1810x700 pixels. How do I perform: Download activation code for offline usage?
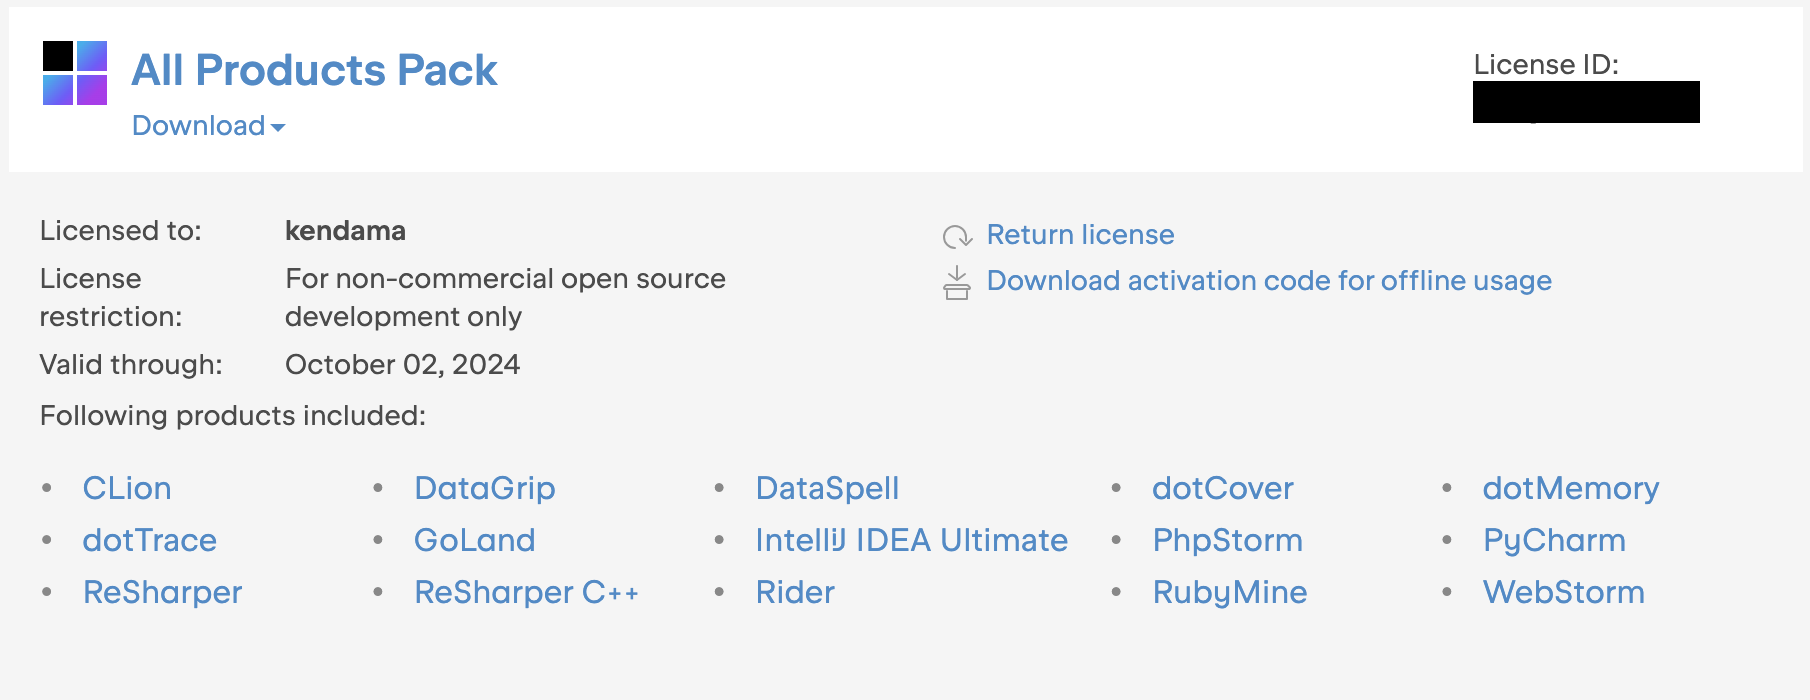coord(1268,281)
